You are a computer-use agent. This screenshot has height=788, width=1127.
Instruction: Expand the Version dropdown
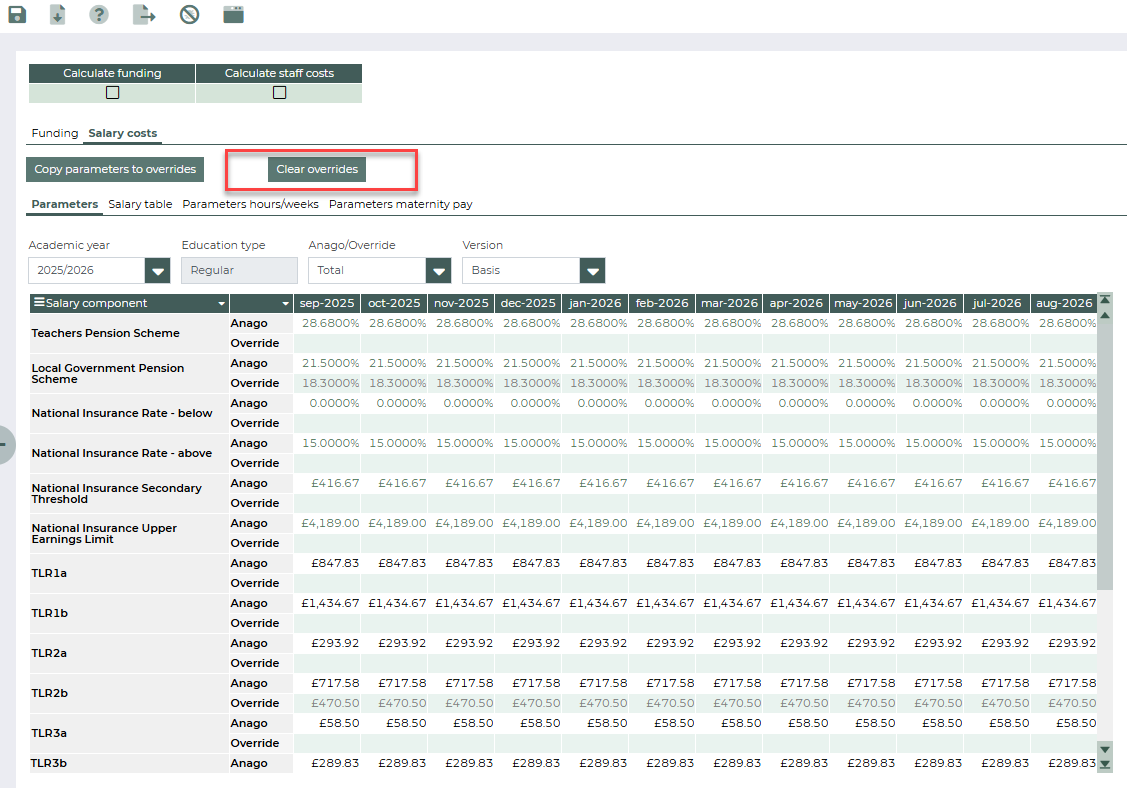pos(593,271)
